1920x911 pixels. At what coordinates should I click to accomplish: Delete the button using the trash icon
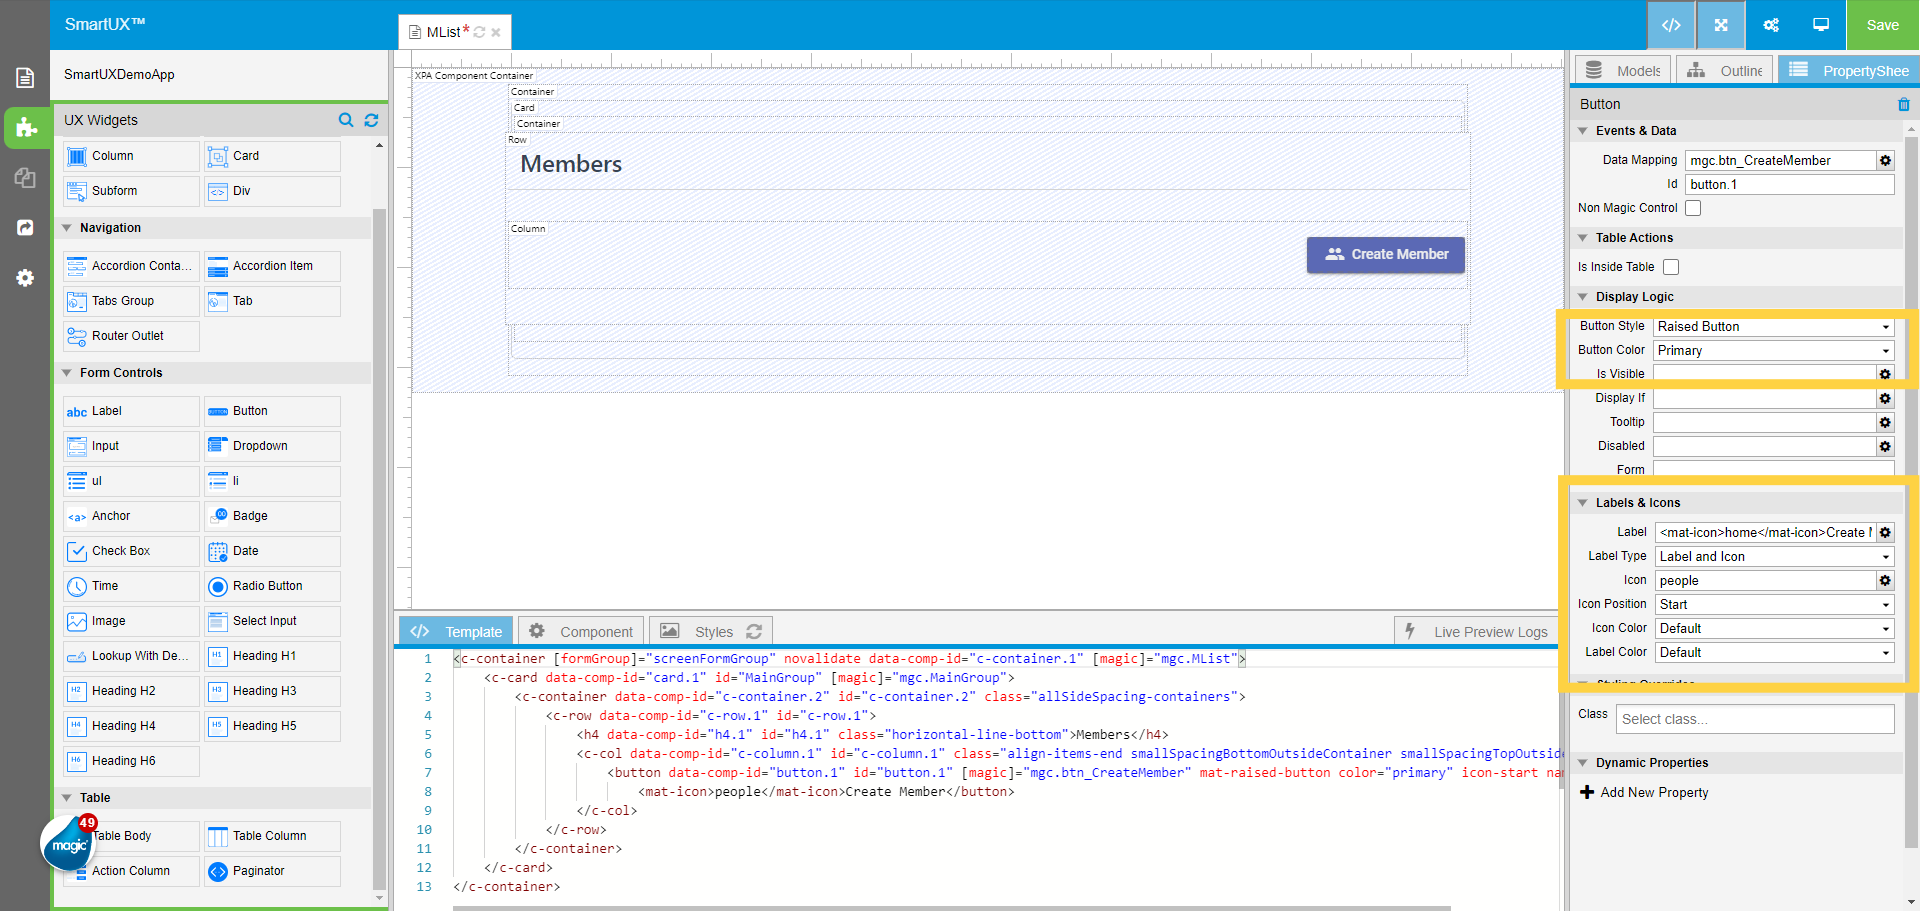click(x=1904, y=104)
